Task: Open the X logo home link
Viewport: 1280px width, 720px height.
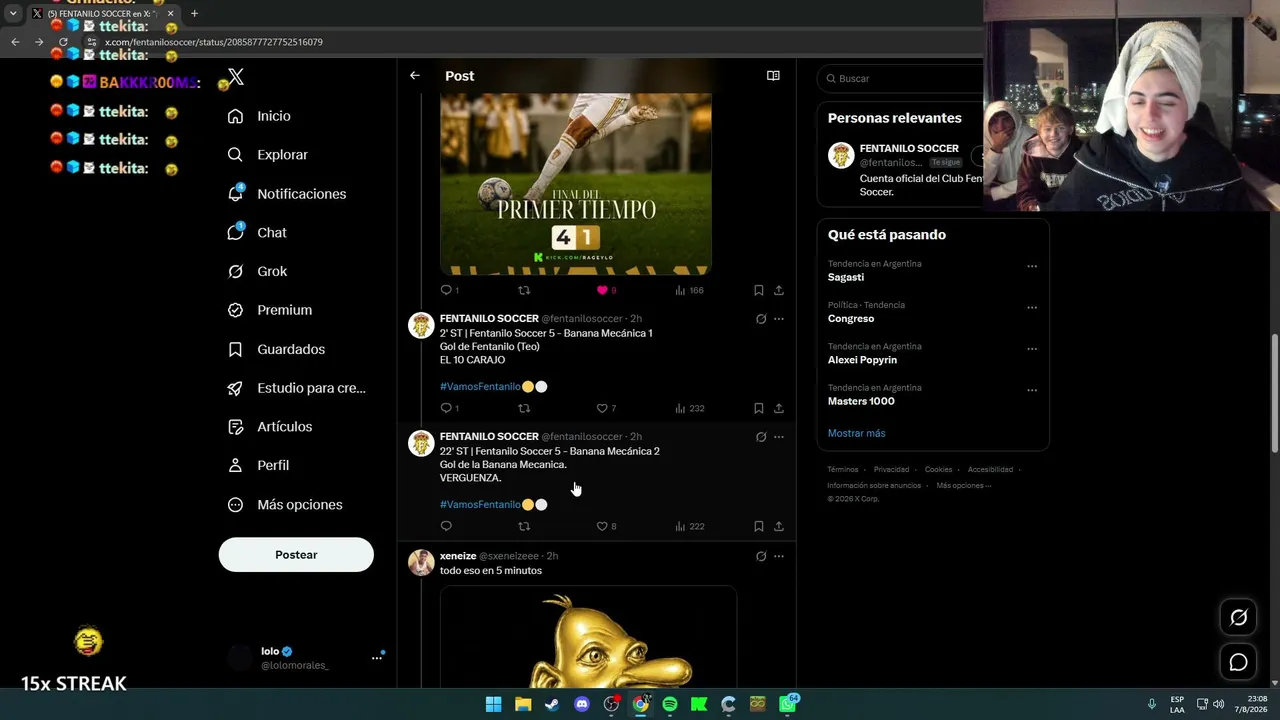Action: click(x=236, y=77)
